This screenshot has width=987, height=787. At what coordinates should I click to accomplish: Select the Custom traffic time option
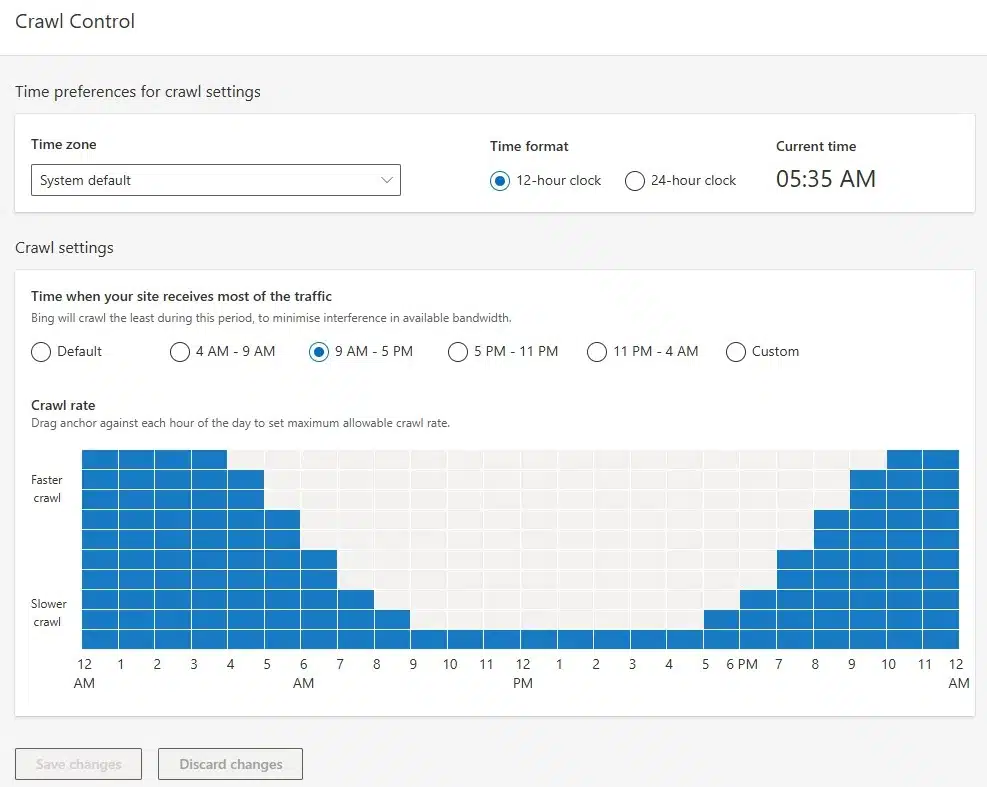[x=736, y=351]
